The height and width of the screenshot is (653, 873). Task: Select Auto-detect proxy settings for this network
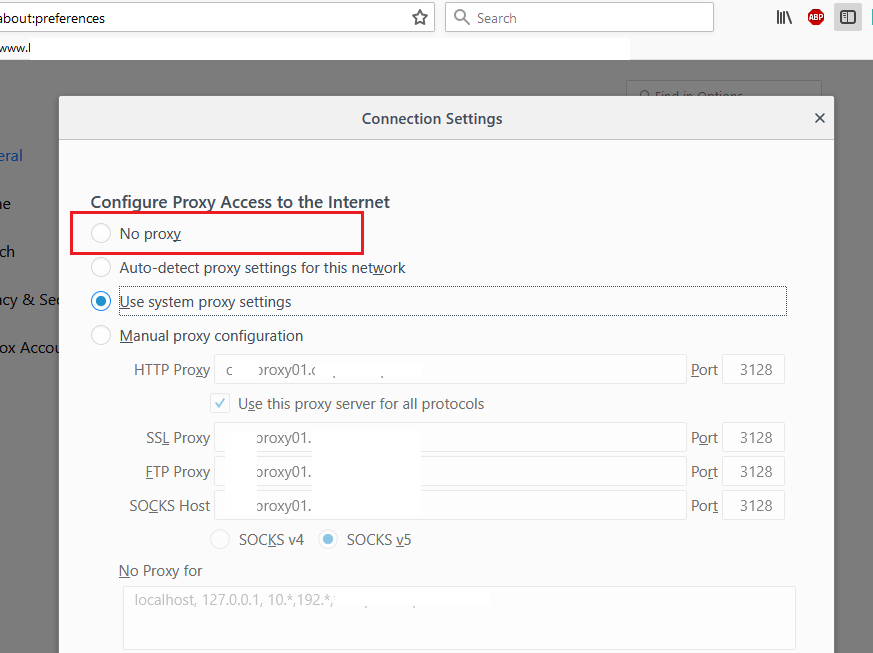click(x=101, y=268)
